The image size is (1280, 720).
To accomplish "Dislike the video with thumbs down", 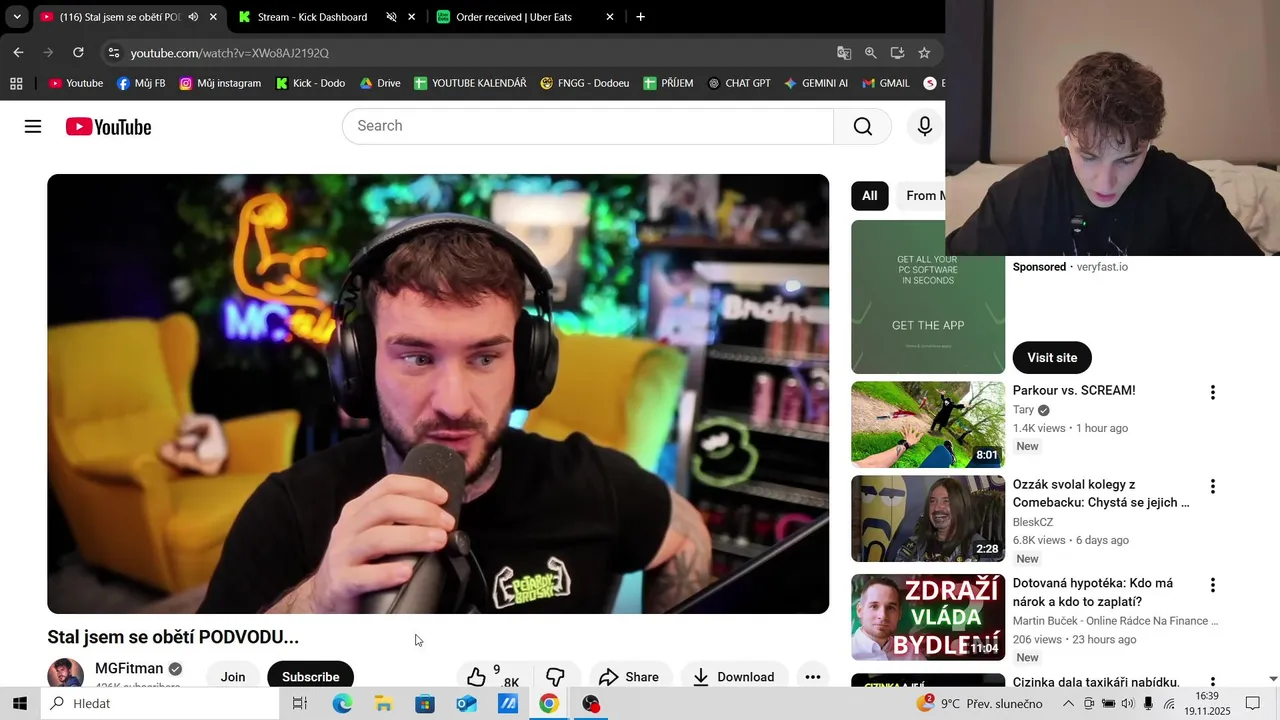I will (x=555, y=677).
